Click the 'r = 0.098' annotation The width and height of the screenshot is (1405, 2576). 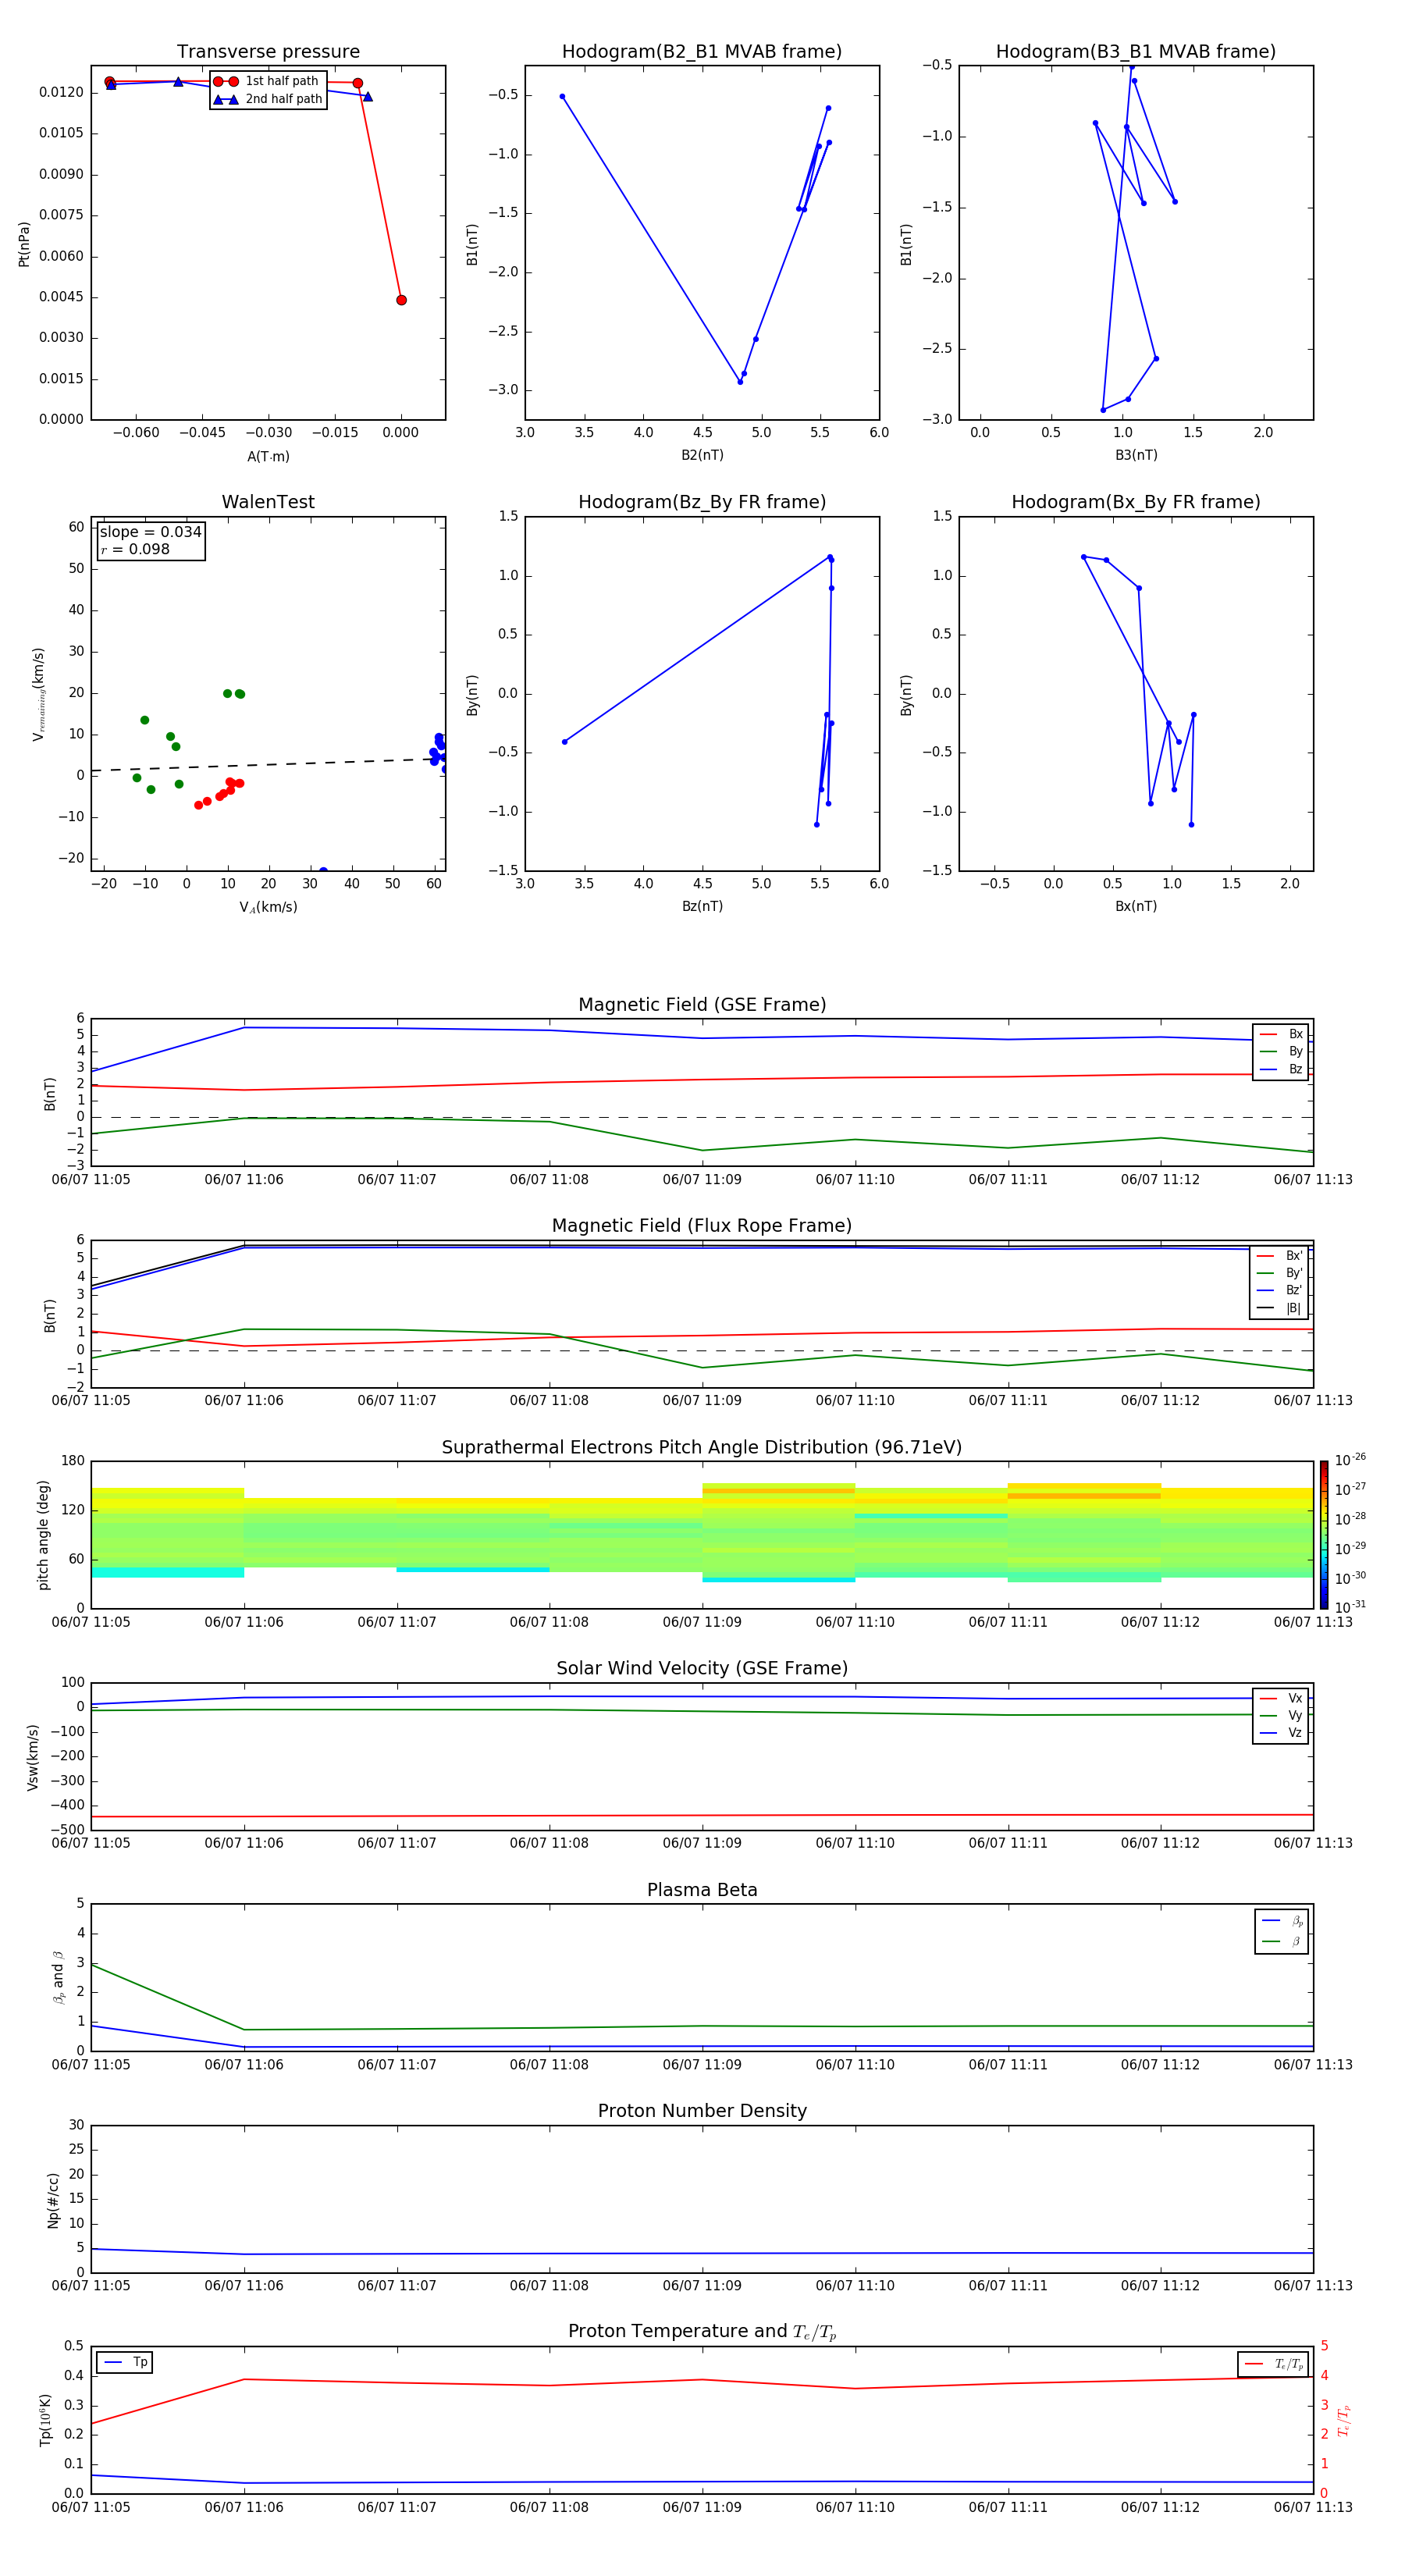pos(135,549)
